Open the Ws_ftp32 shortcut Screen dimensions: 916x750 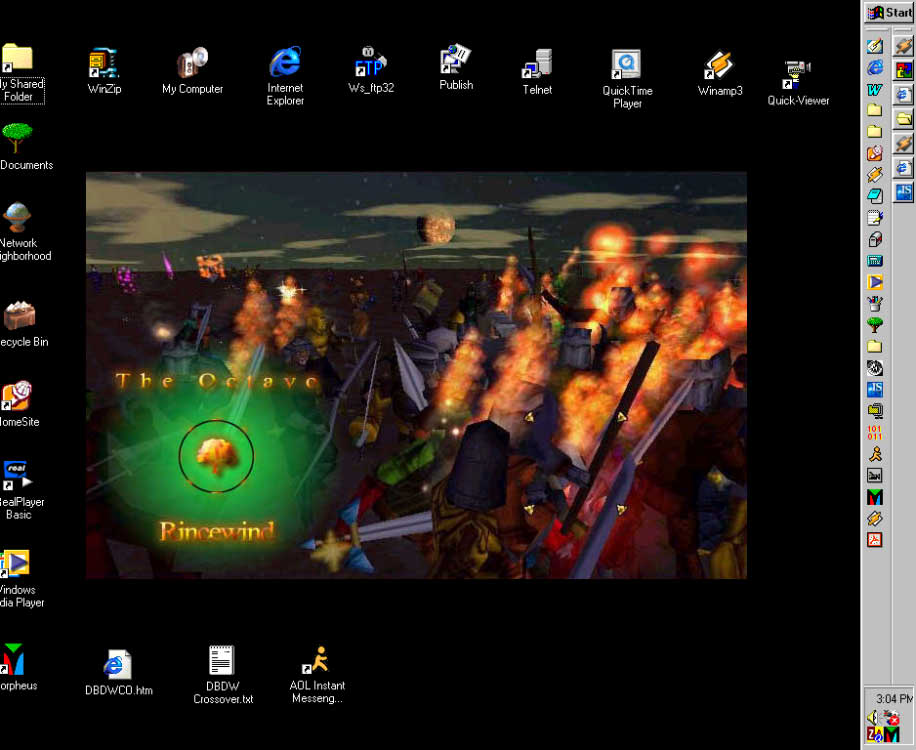pos(371,64)
